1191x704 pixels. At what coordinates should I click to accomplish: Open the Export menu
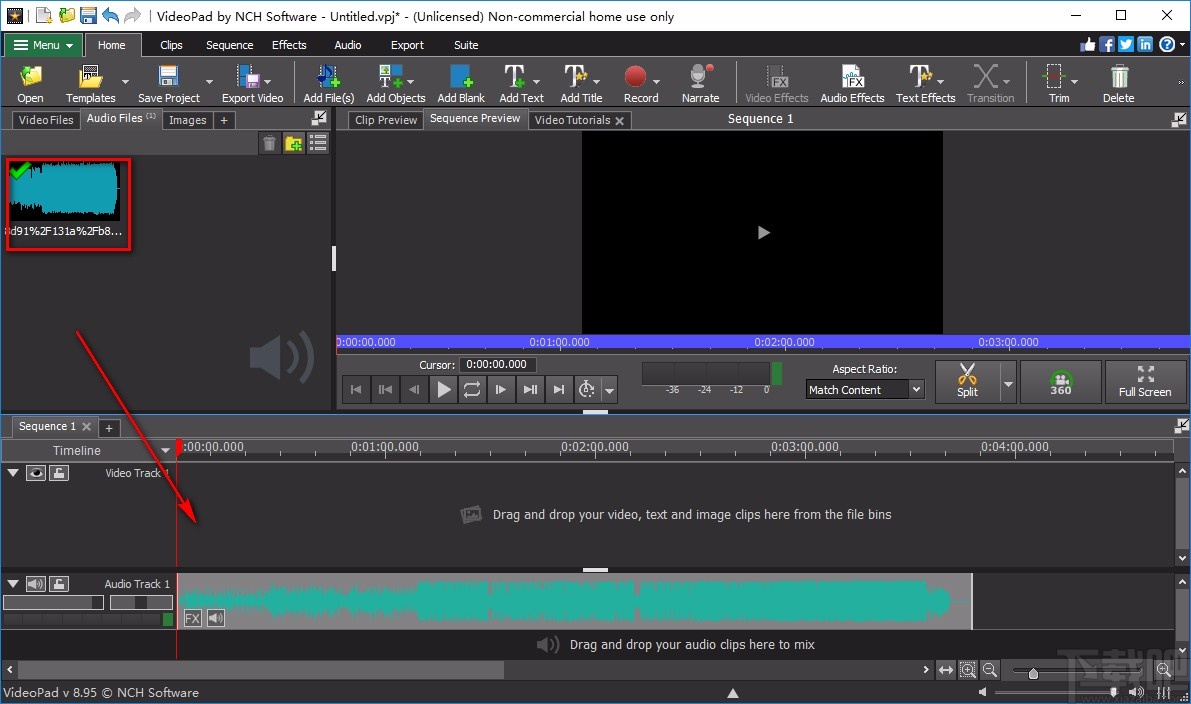click(x=407, y=45)
